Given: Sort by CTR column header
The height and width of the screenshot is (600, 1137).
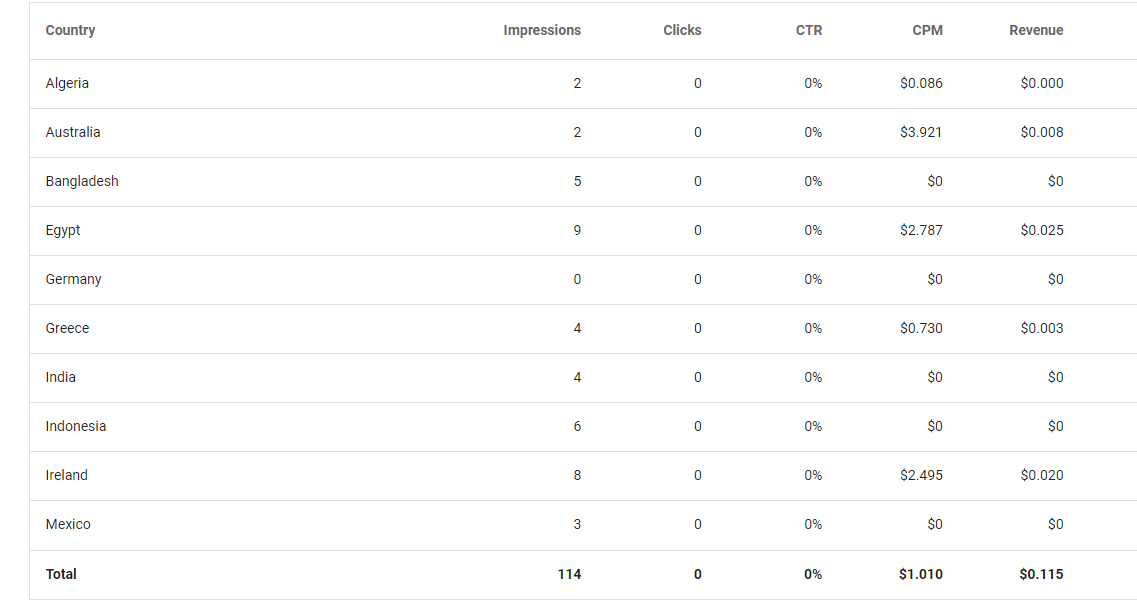Looking at the screenshot, I should [x=809, y=30].
